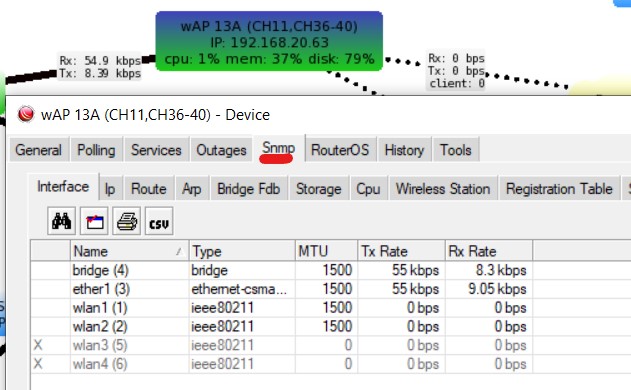Click the window view toolbar icon
631x390 pixels.
click(94, 221)
